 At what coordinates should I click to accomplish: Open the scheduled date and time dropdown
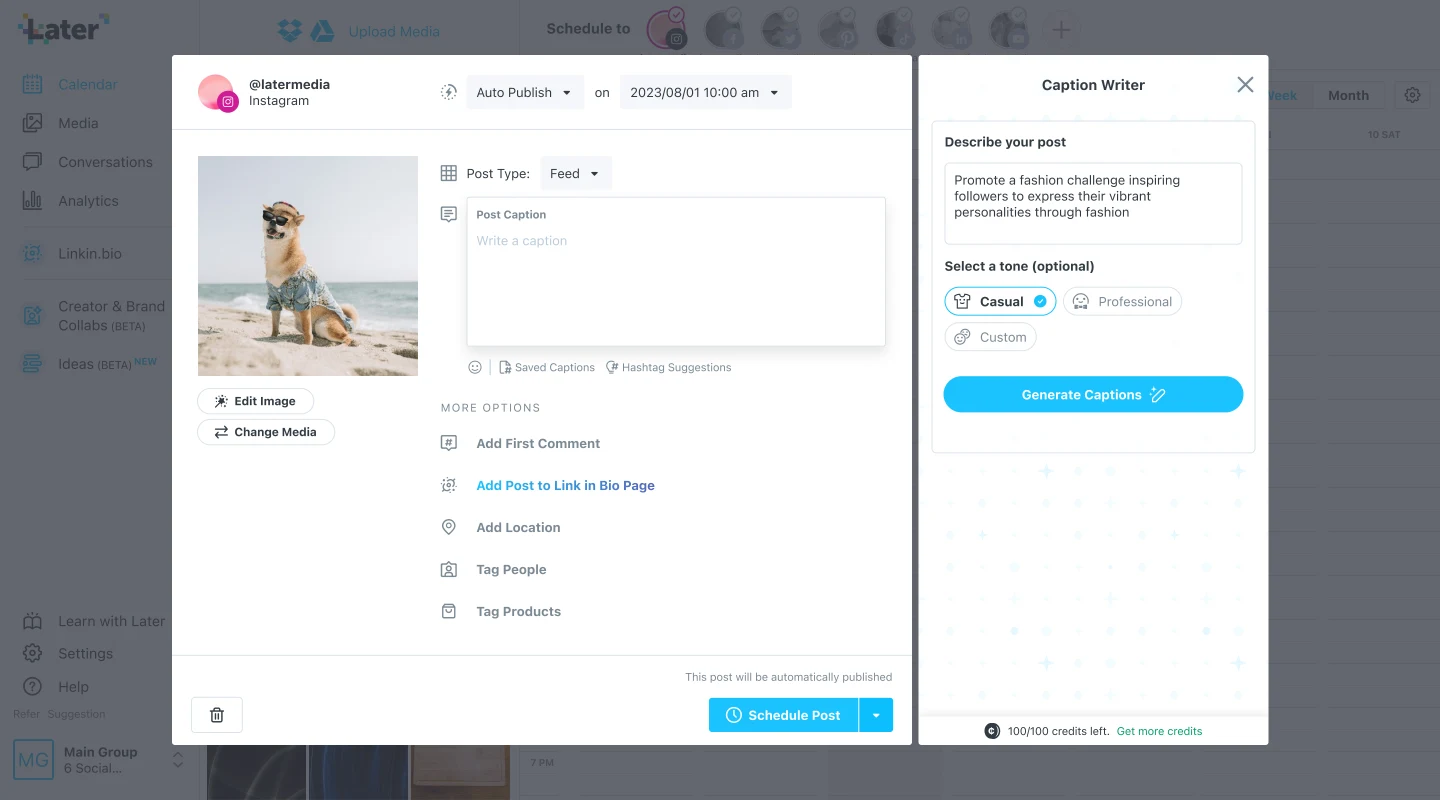[705, 92]
